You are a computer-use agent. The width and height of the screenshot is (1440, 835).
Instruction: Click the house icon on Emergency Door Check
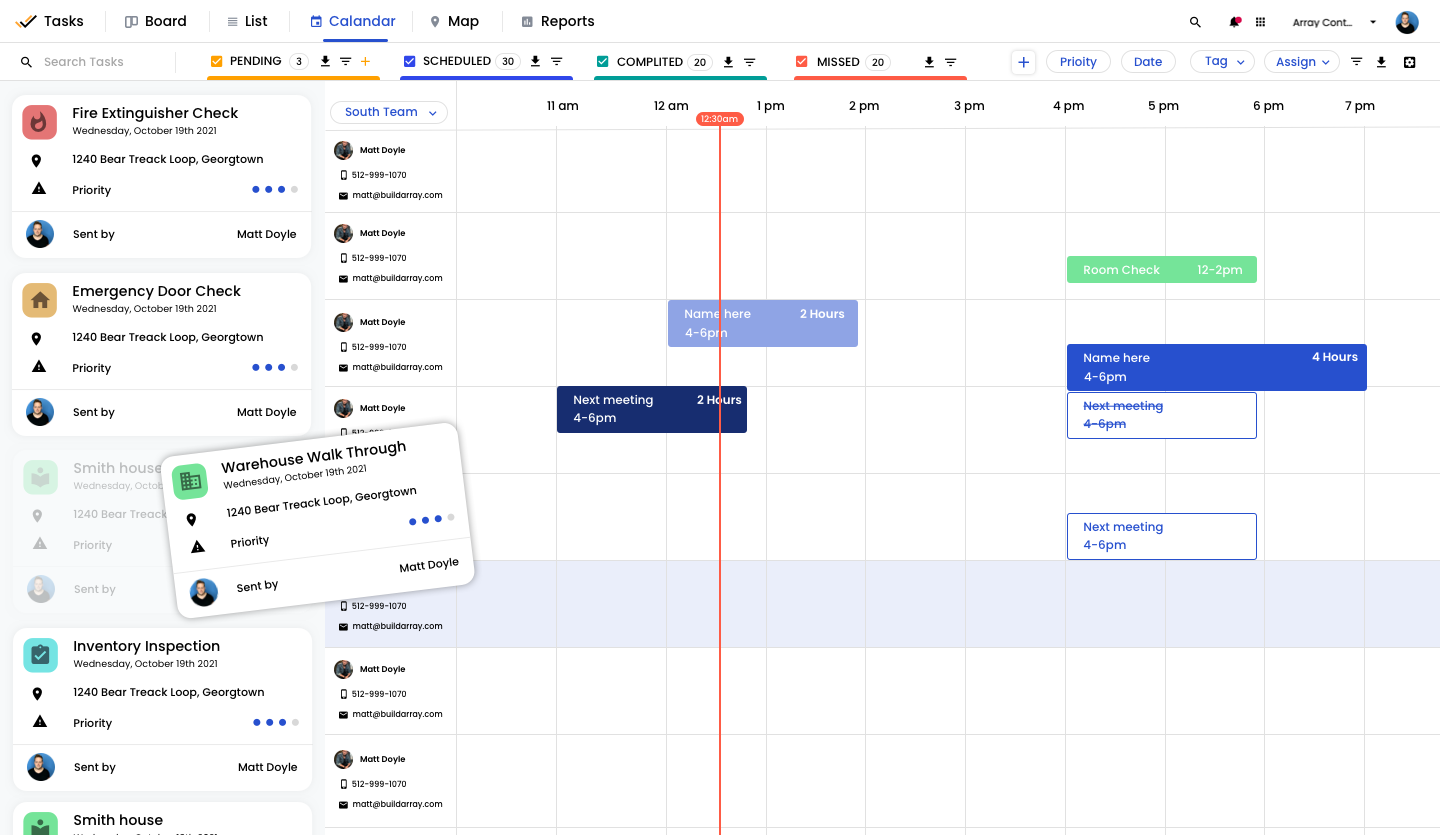[x=39, y=300]
